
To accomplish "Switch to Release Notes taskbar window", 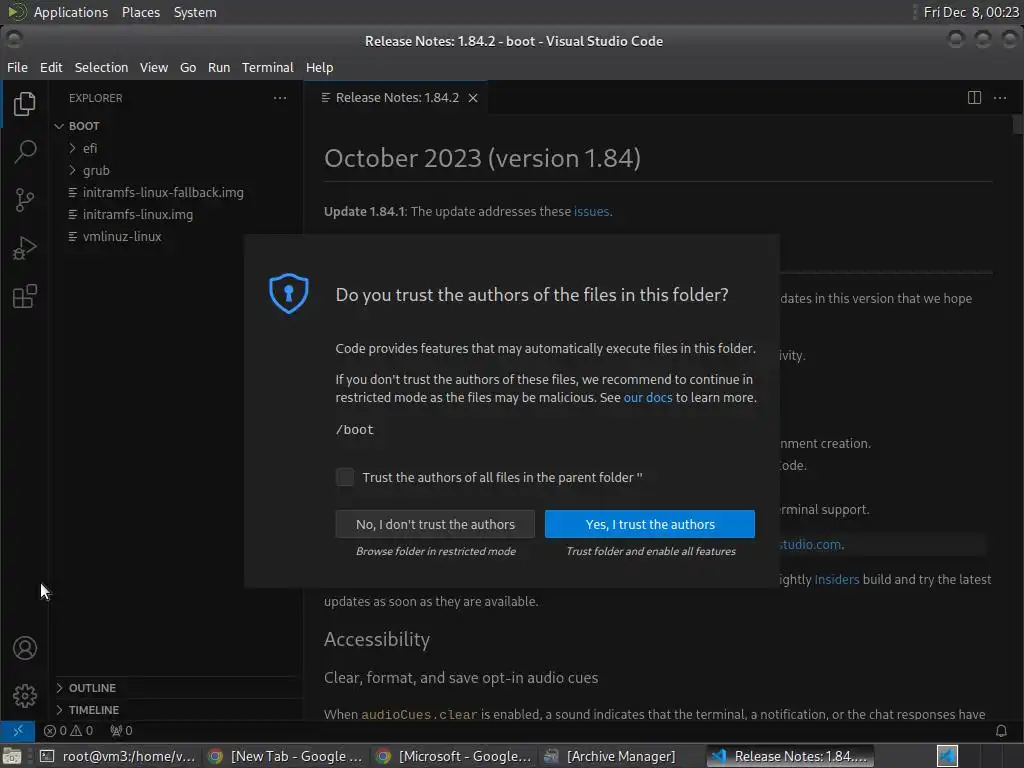I will click(x=790, y=756).
